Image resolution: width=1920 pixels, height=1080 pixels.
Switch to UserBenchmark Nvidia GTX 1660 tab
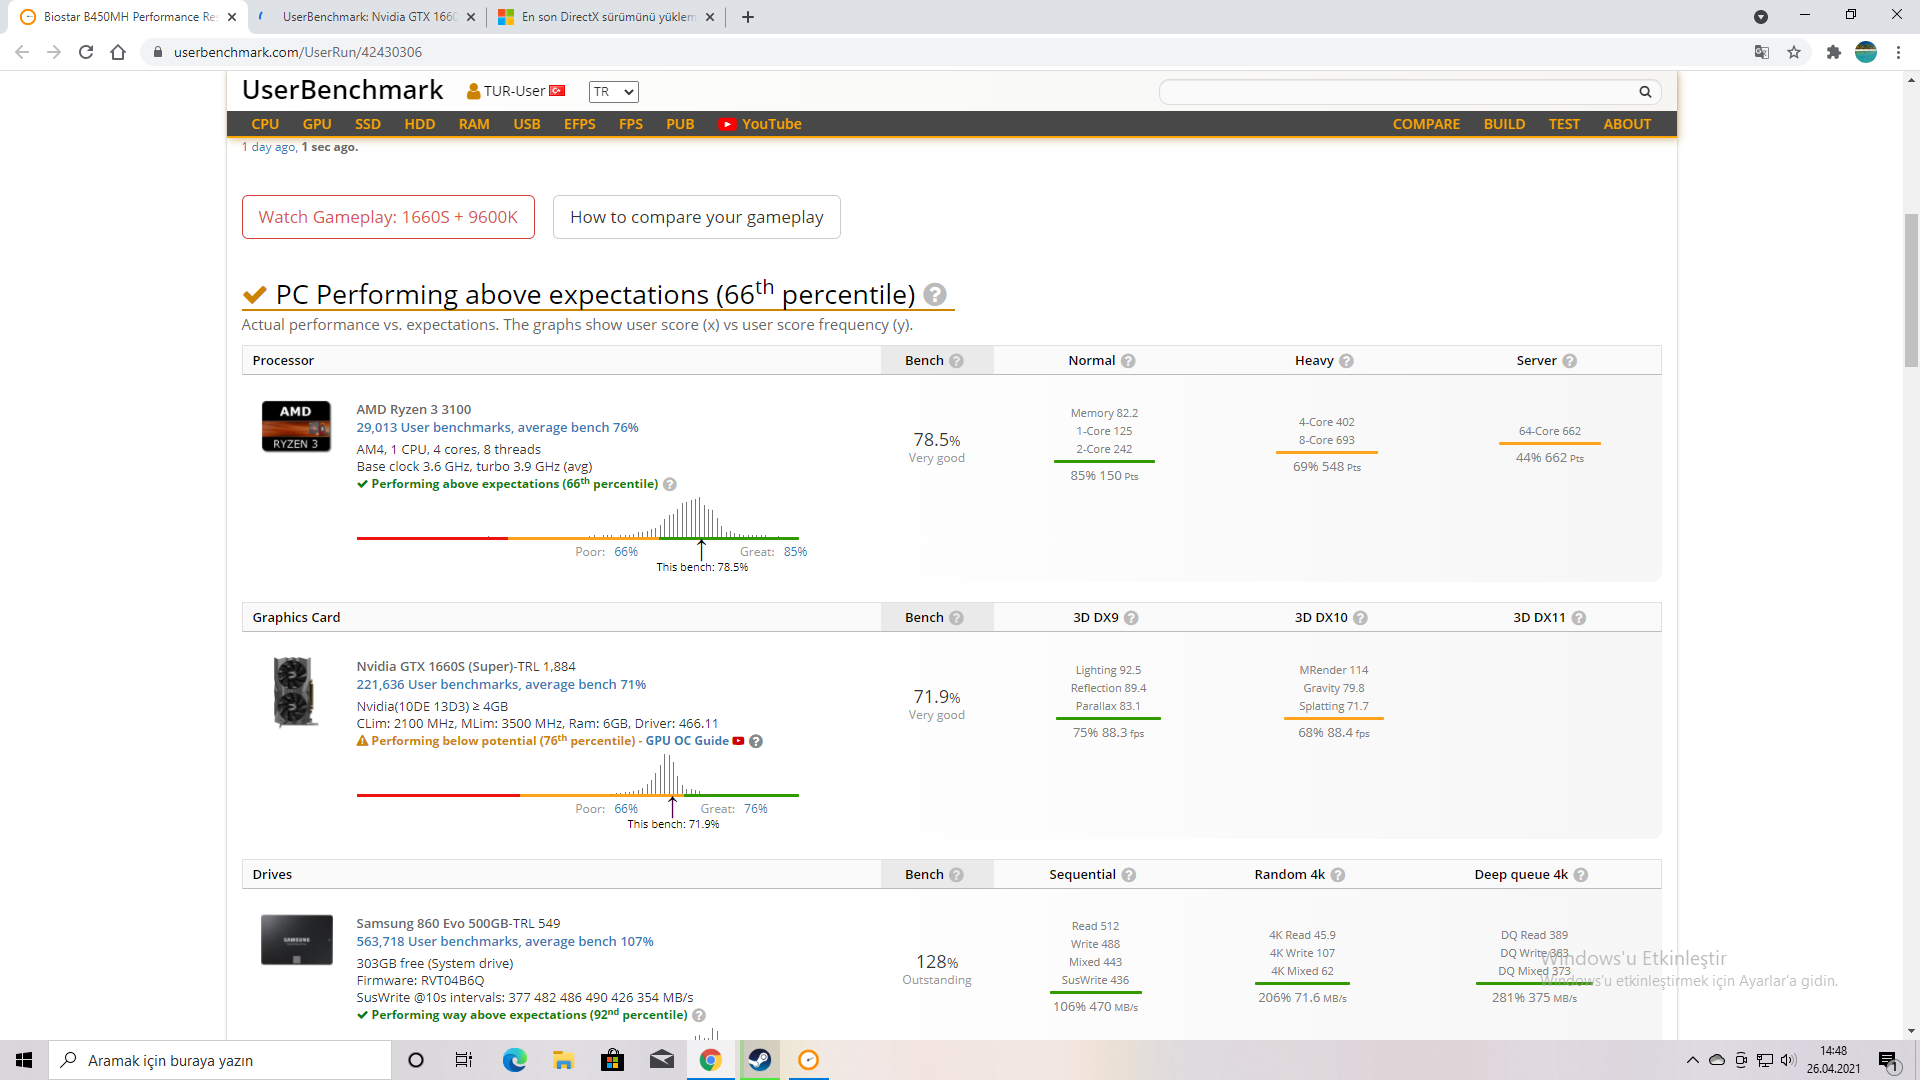(x=368, y=17)
